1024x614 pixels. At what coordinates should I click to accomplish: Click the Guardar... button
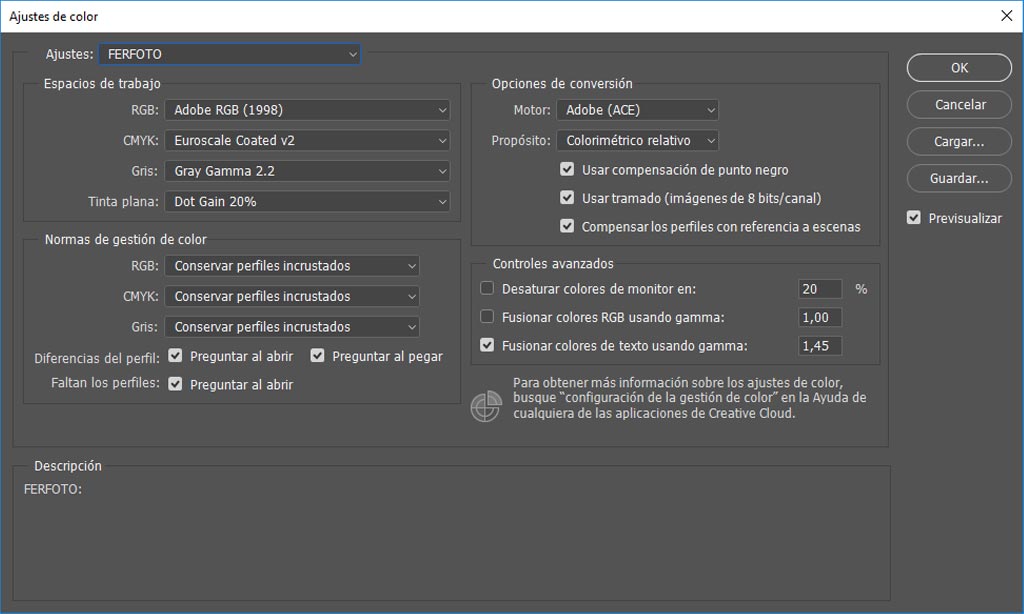click(x=959, y=178)
